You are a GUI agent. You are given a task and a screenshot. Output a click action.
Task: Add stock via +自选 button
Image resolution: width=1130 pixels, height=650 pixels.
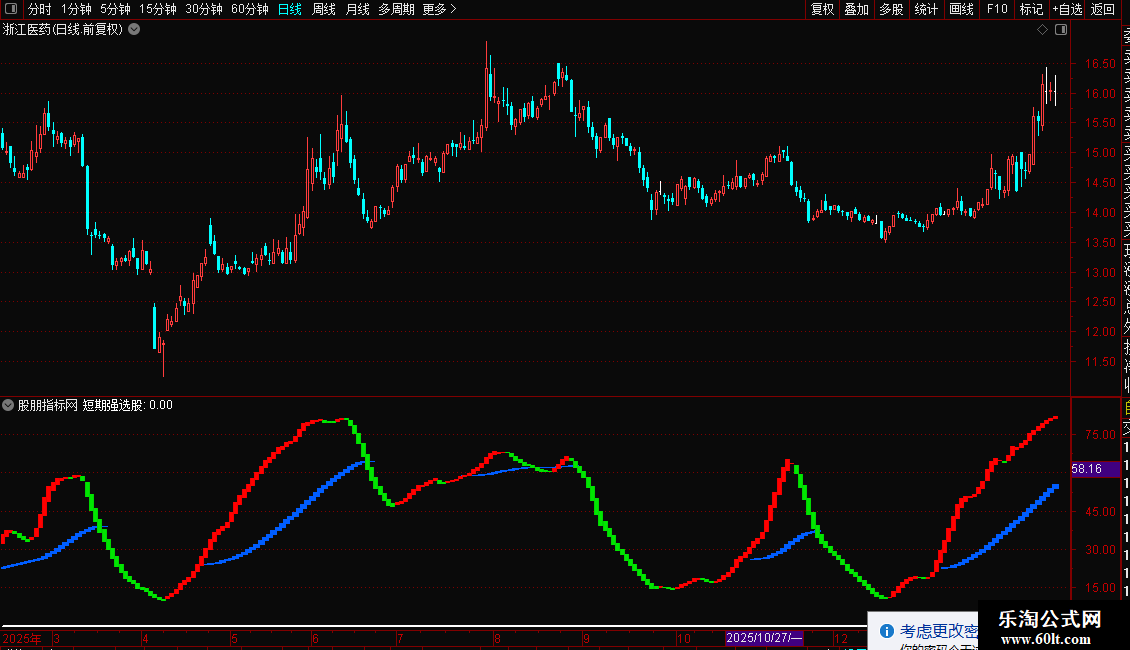1067,9
